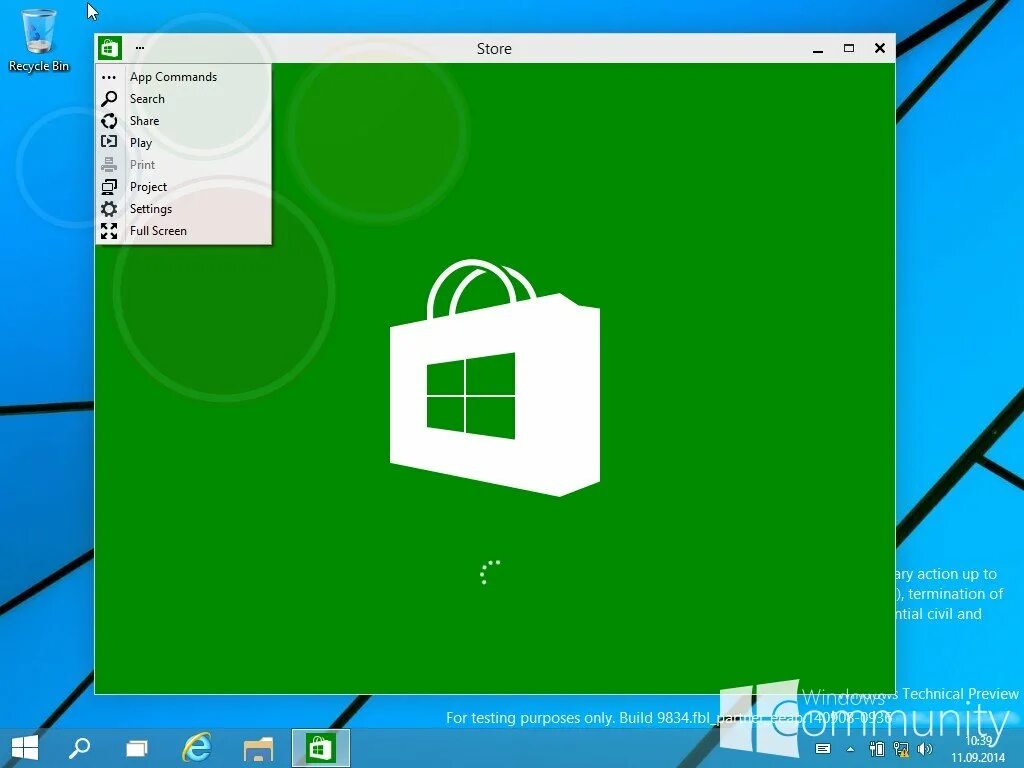Viewport: 1024px width, 768px height.
Task: Select App Commands from the menu
Action: (x=184, y=76)
